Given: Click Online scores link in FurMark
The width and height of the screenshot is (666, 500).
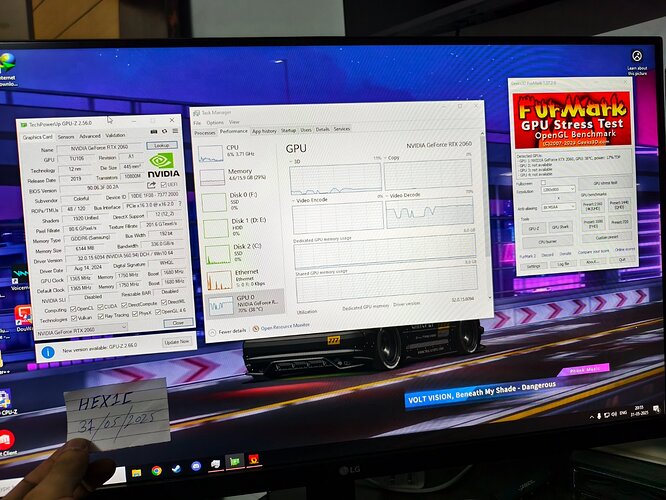Looking at the screenshot, I should [x=625, y=250].
